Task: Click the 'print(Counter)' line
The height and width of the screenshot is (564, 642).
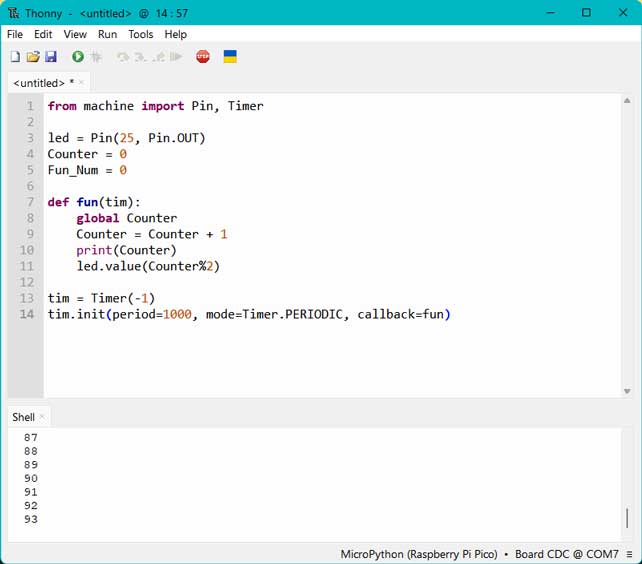Action: (x=126, y=250)
